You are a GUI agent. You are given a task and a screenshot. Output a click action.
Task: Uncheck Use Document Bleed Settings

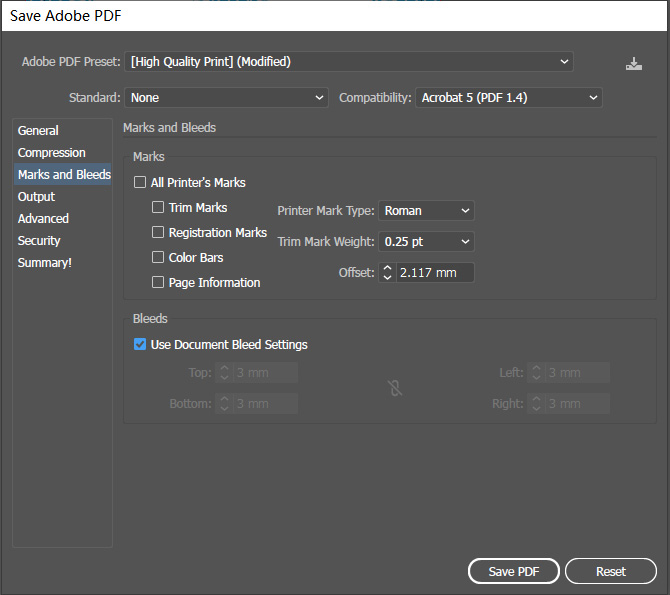(x=140, y=344)
